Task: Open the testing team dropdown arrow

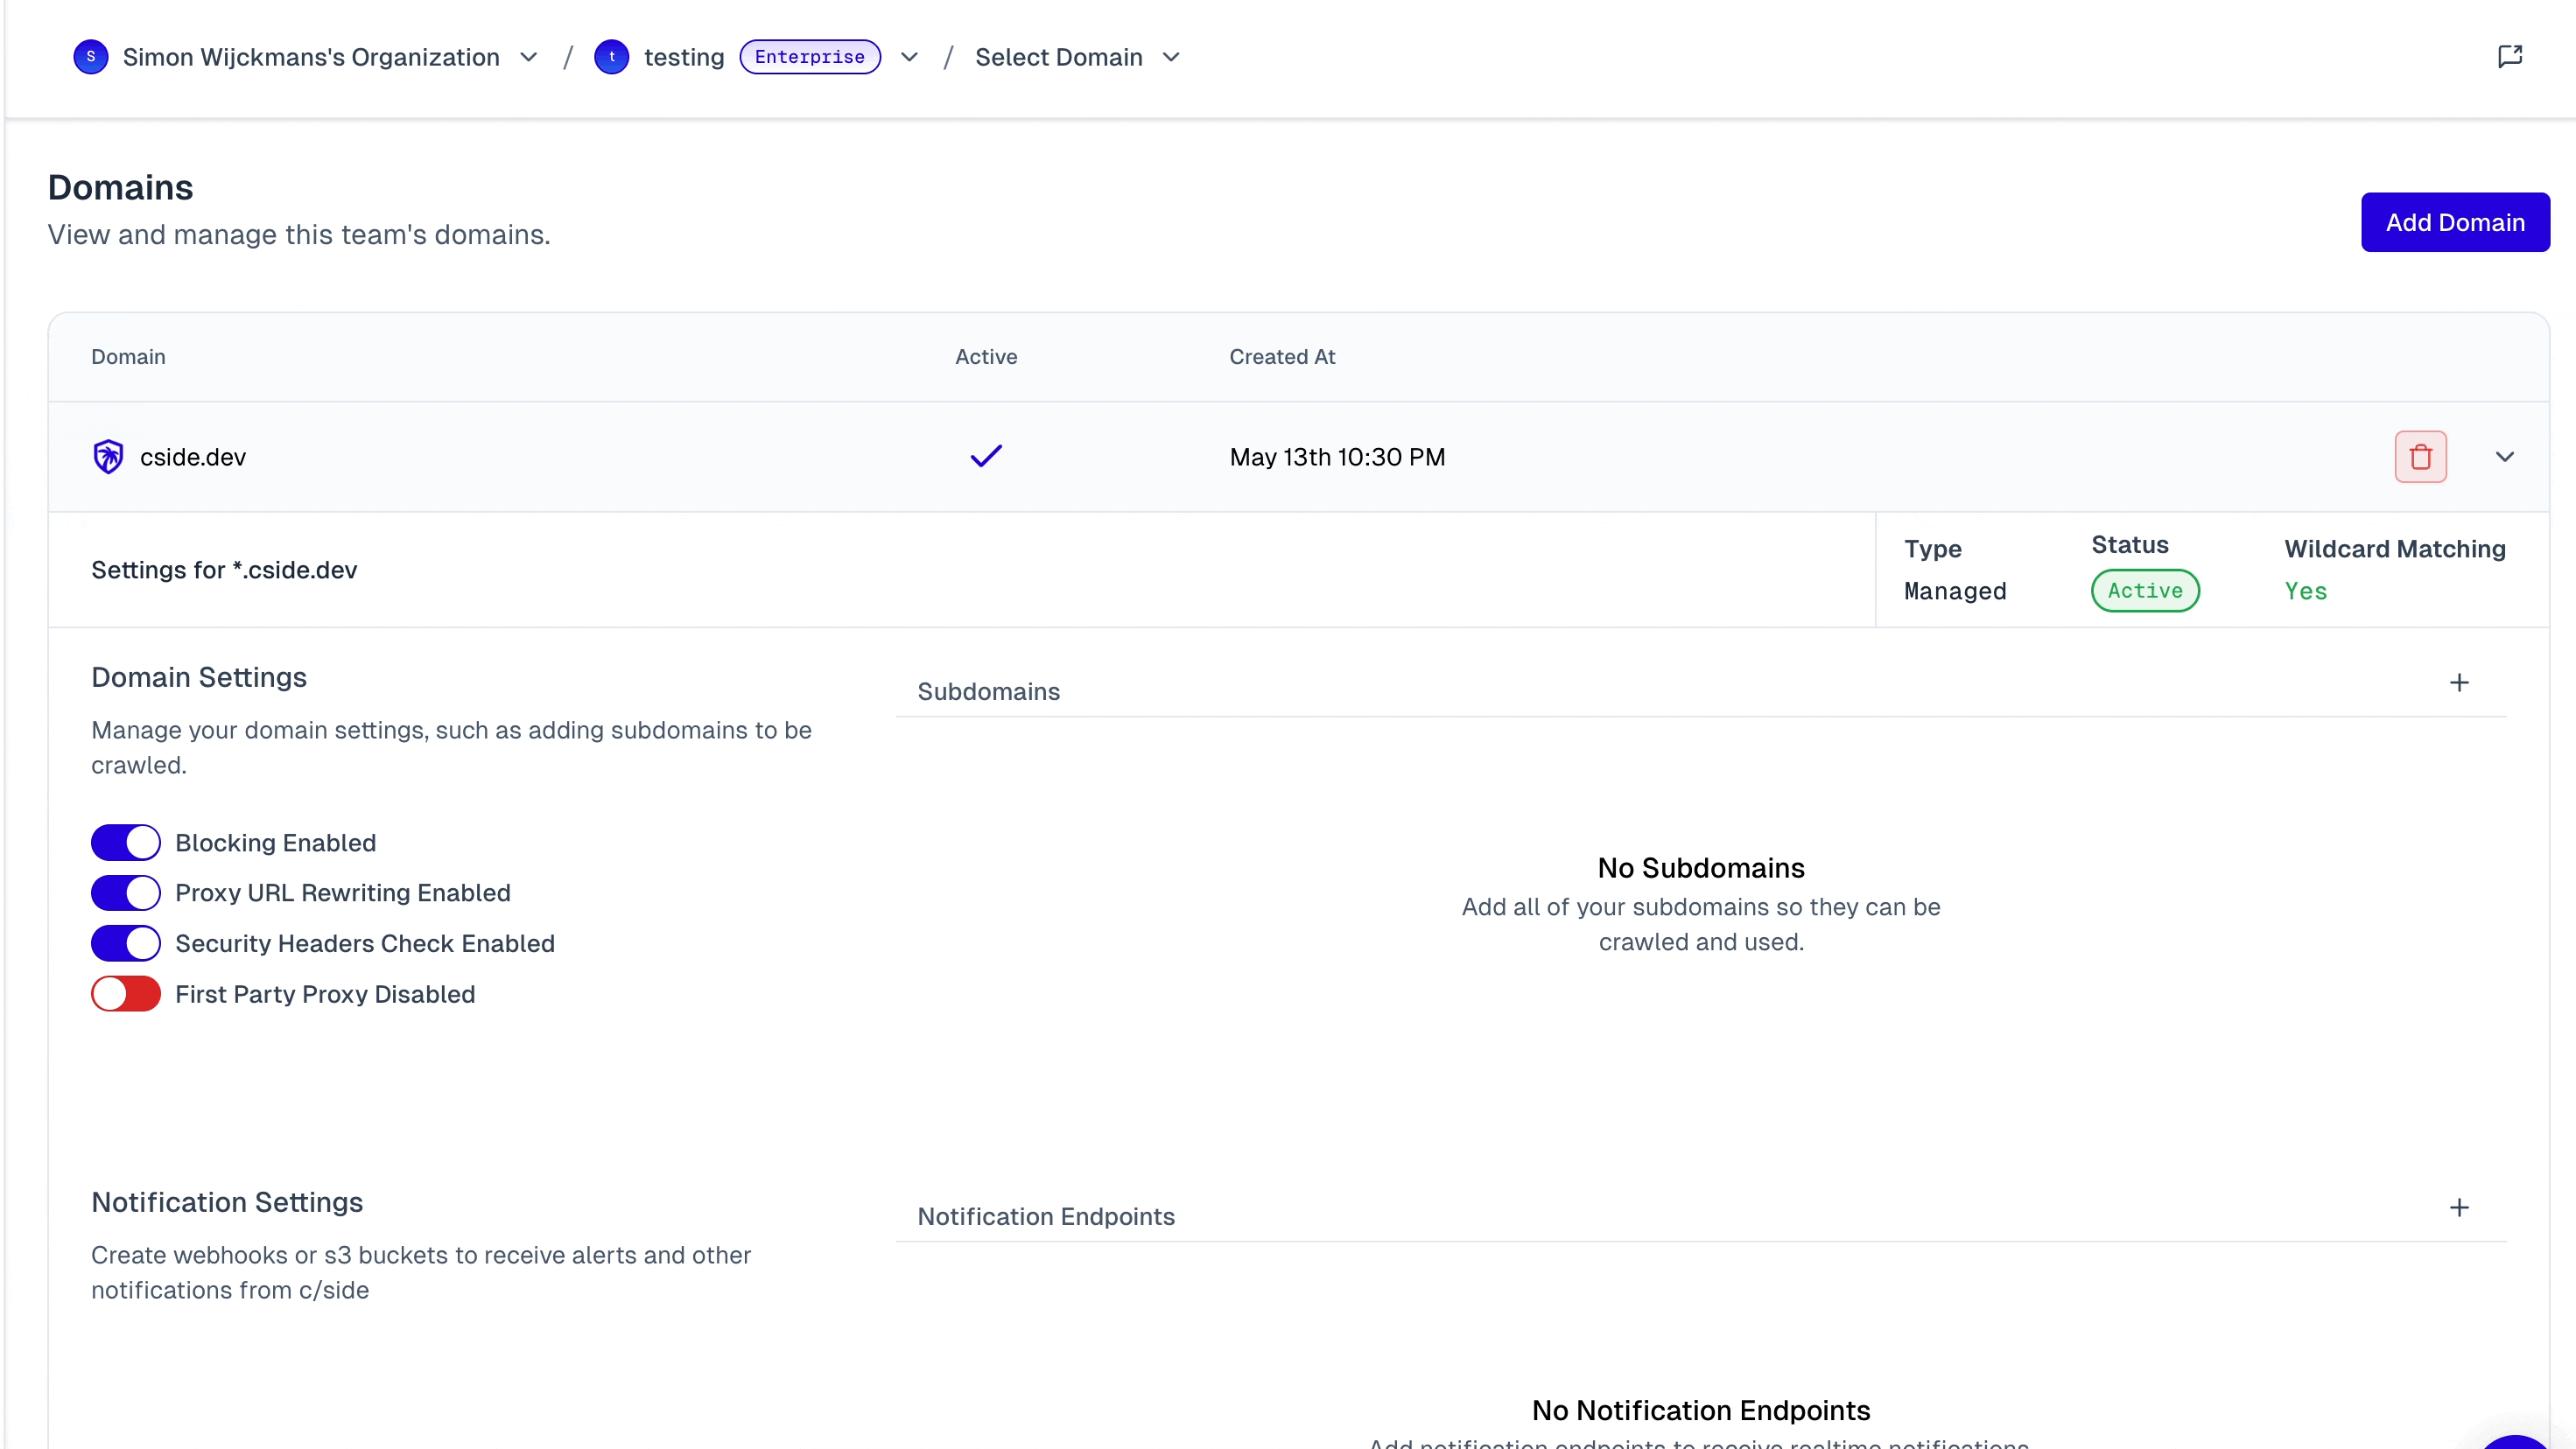Action: (908, 57)
